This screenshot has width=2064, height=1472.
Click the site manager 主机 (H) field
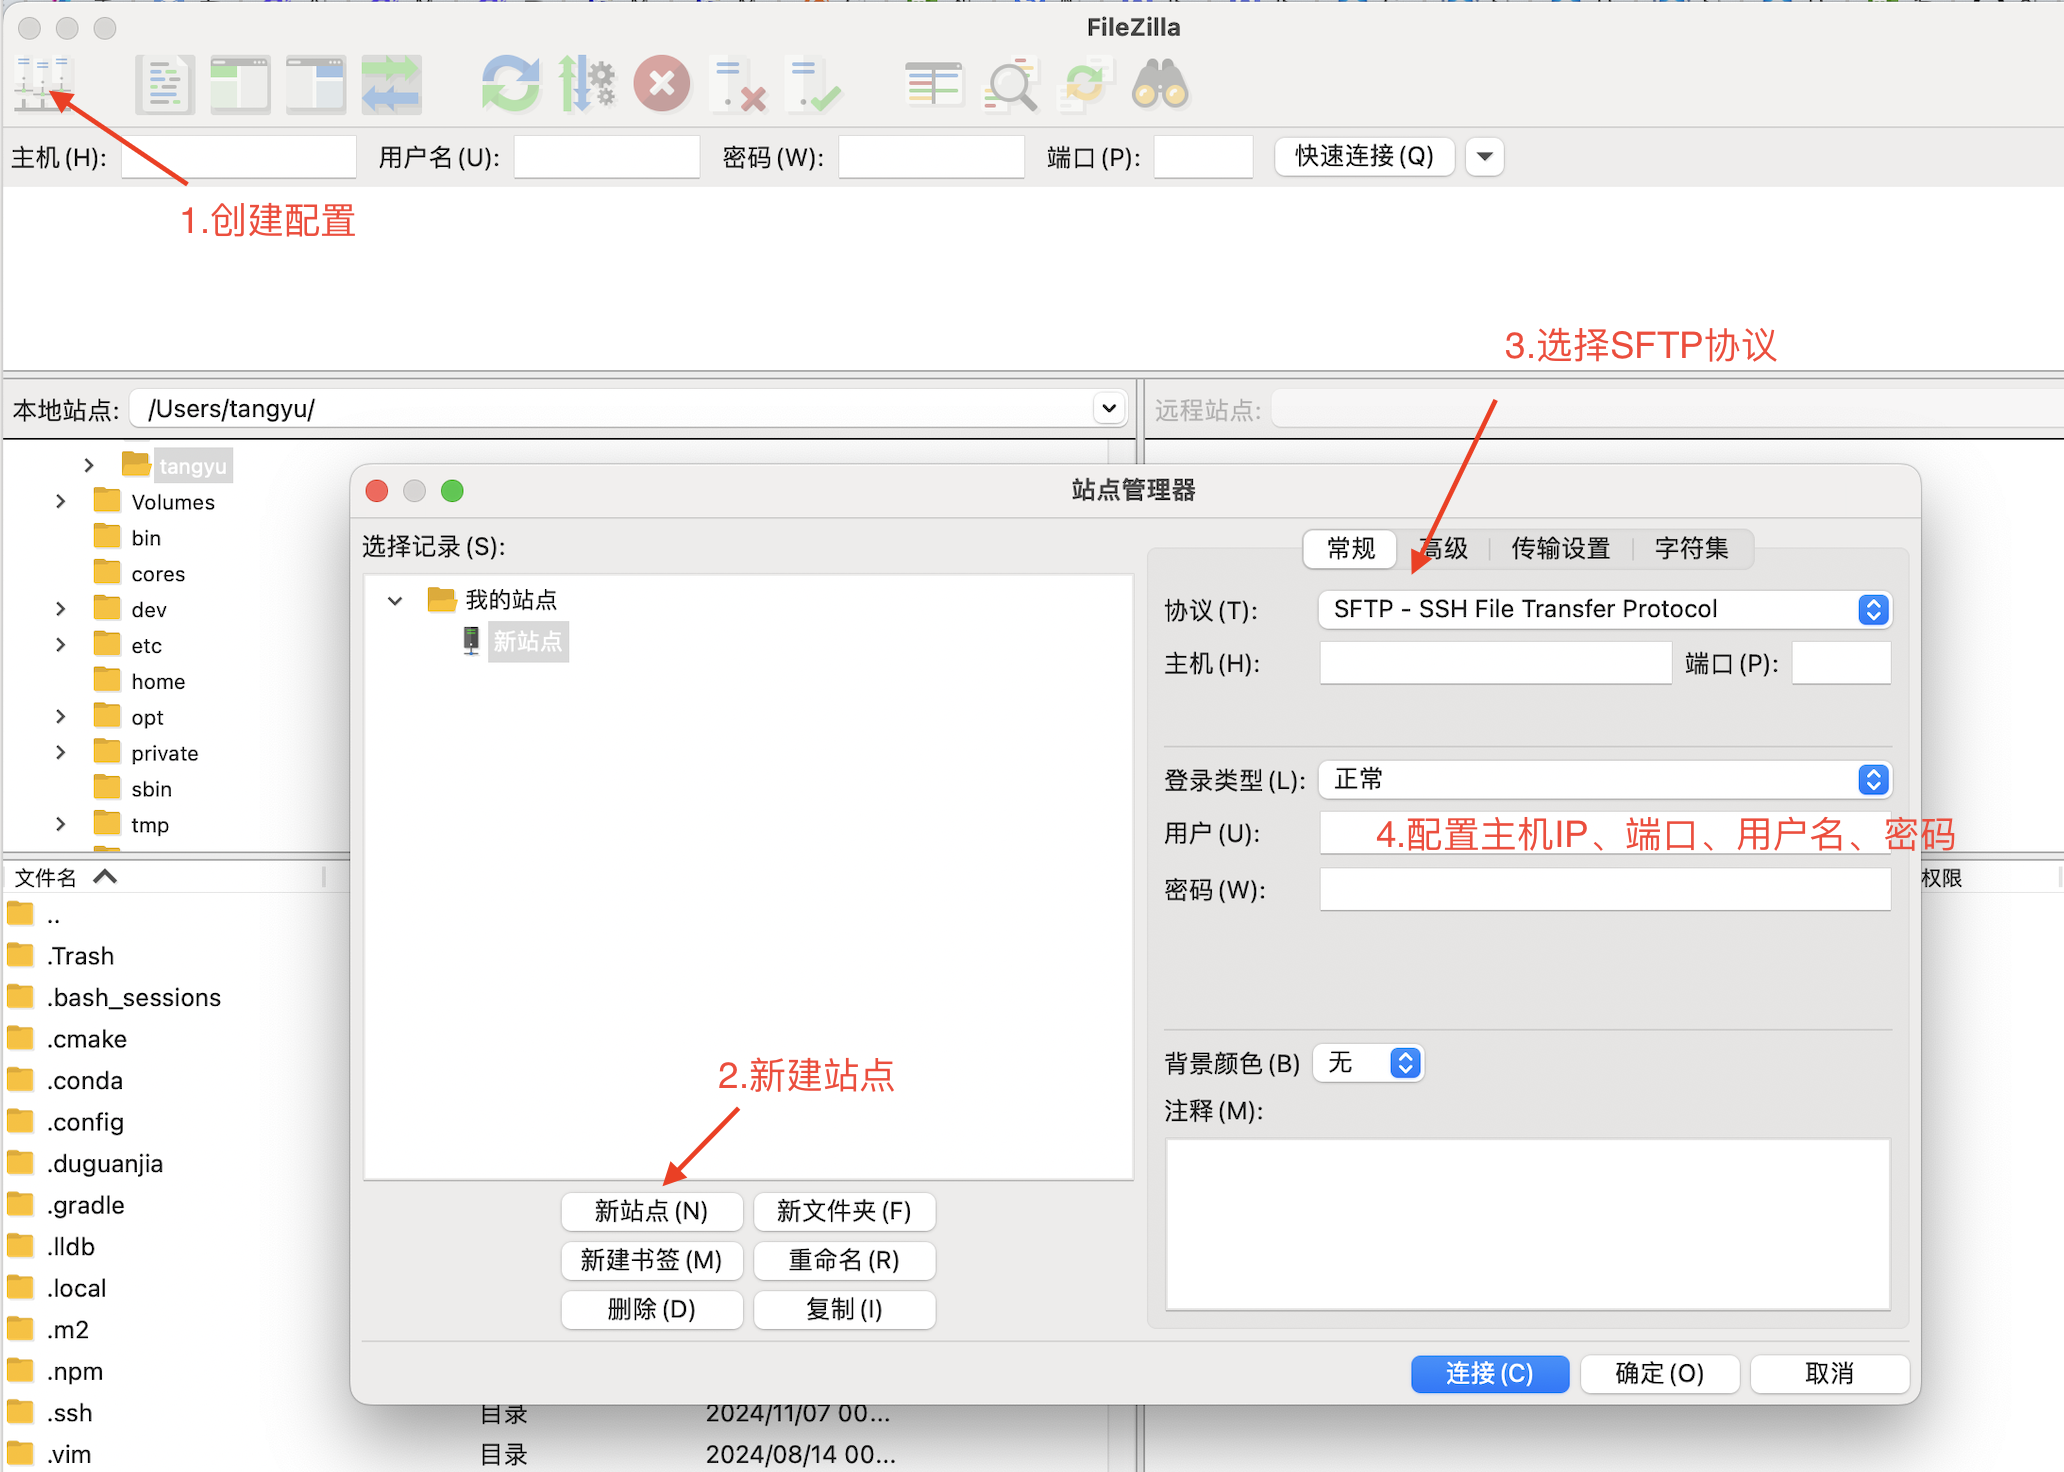(1495, 663)
